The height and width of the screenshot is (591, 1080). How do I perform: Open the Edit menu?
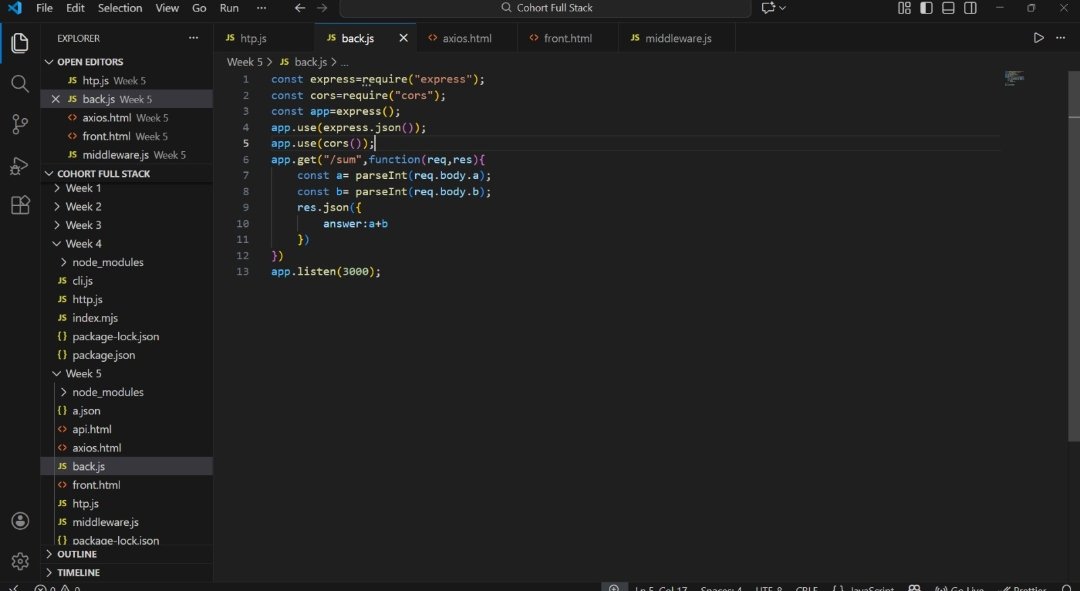(75, 8)
